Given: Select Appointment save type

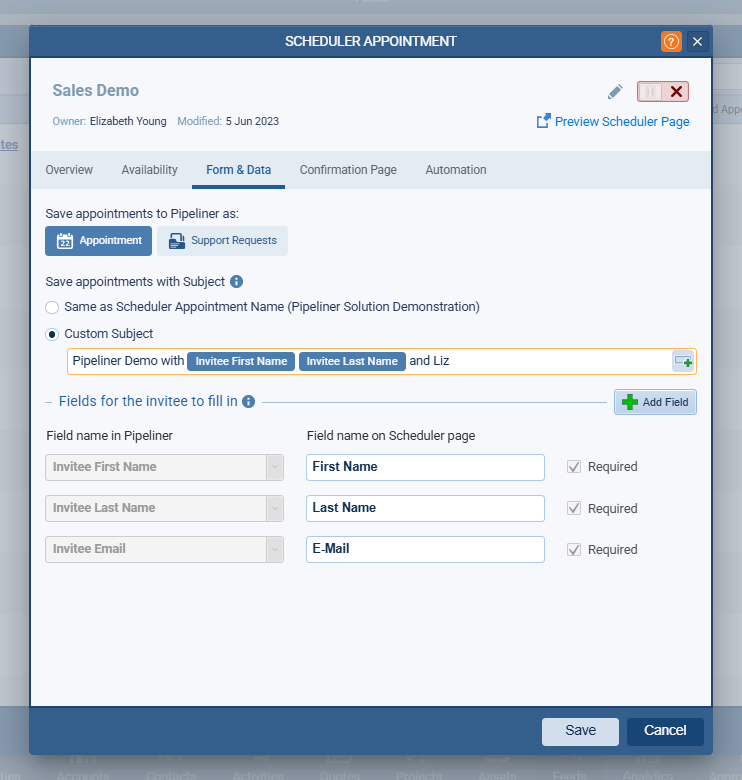Looking at the screenshot, I should coord(99,241).
